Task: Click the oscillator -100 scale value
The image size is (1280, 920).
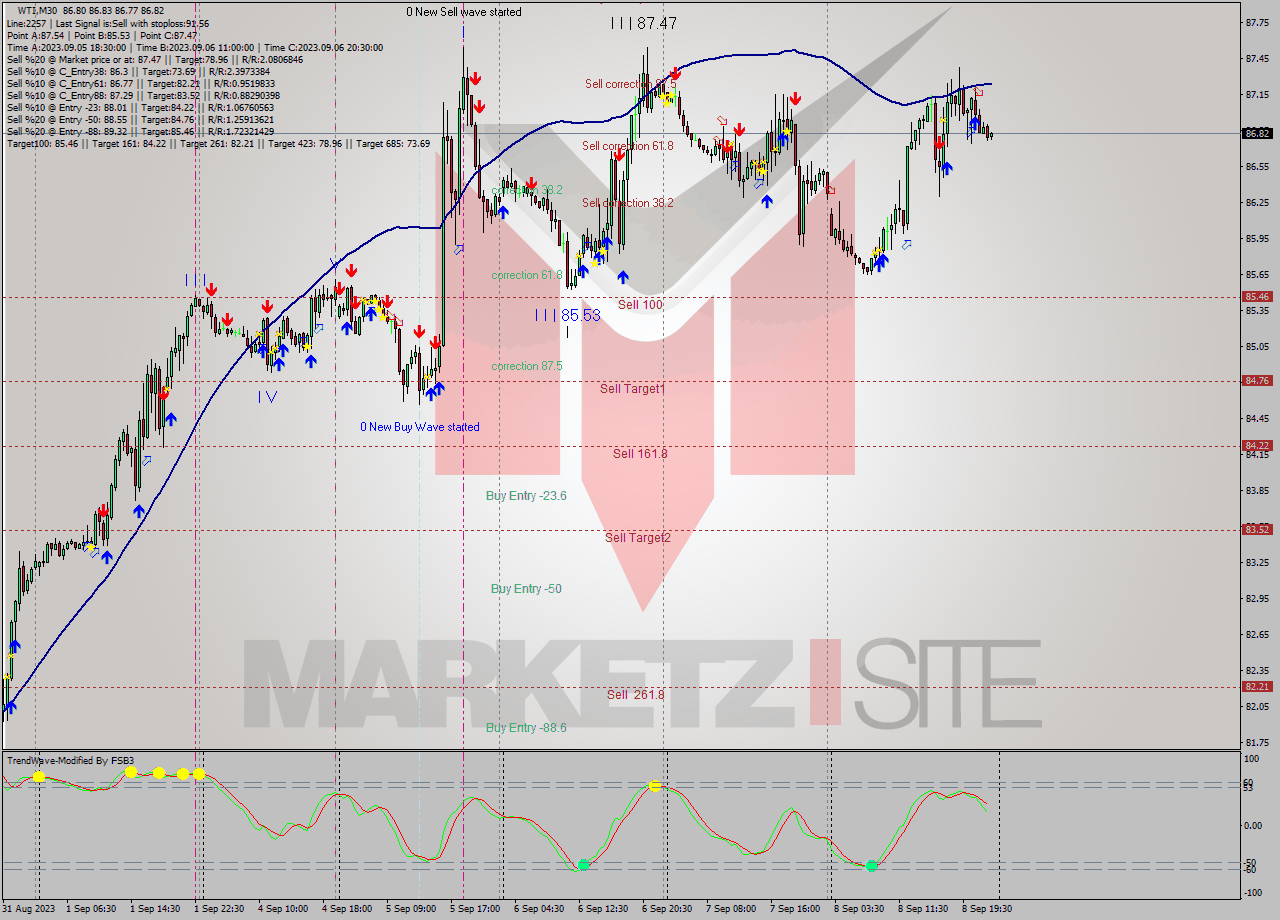Action: click(x=1251, y=892)
